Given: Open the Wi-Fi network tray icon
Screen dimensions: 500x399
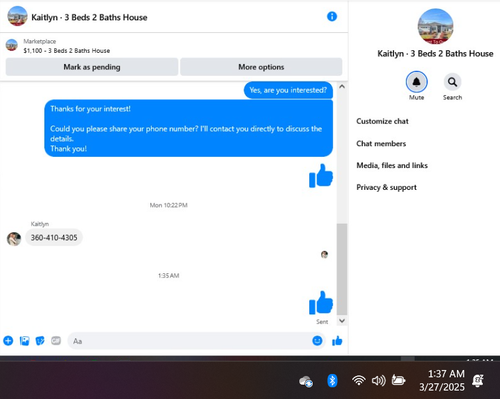Looking at the screenshot, I should [x=359, y=380].
